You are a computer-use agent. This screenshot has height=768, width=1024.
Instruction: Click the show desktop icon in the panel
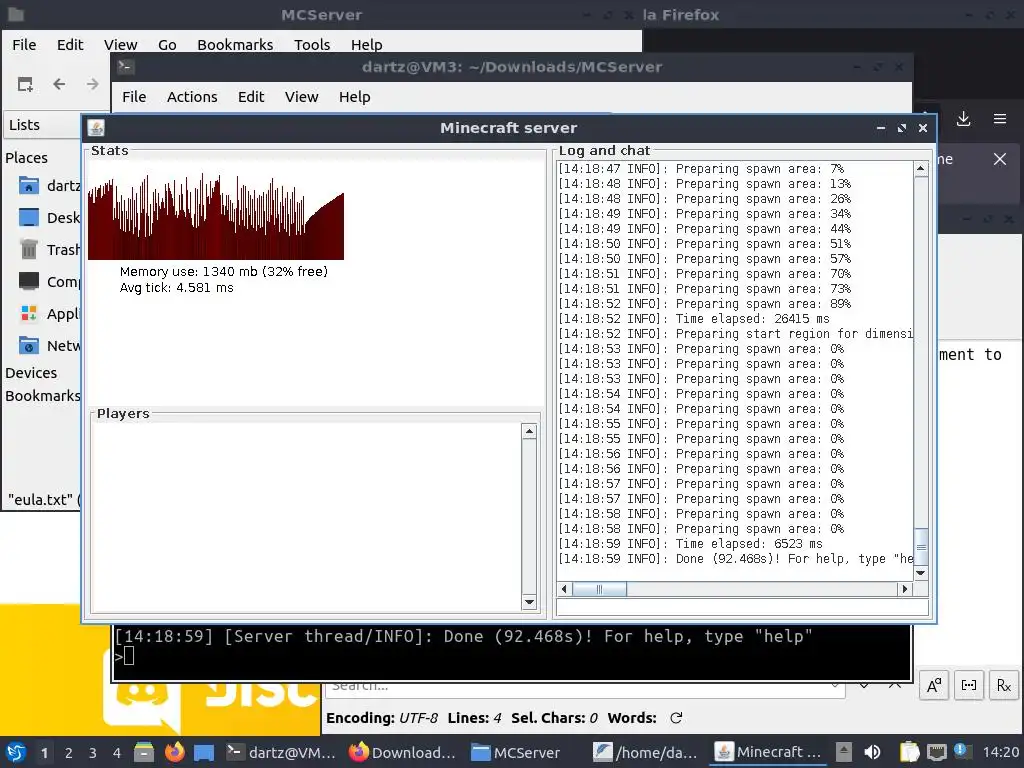tap(204, 752)
